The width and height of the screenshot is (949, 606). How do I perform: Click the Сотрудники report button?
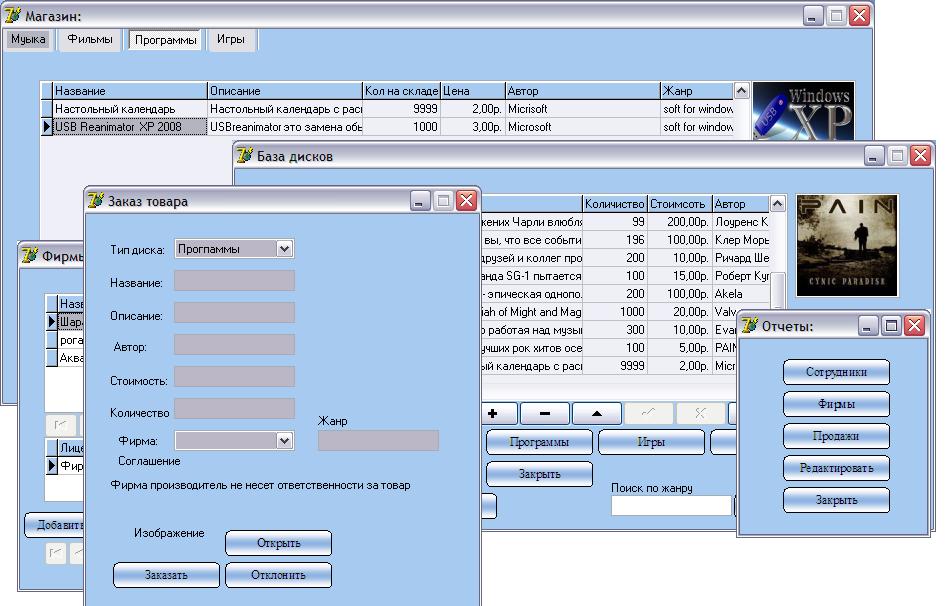836,373
